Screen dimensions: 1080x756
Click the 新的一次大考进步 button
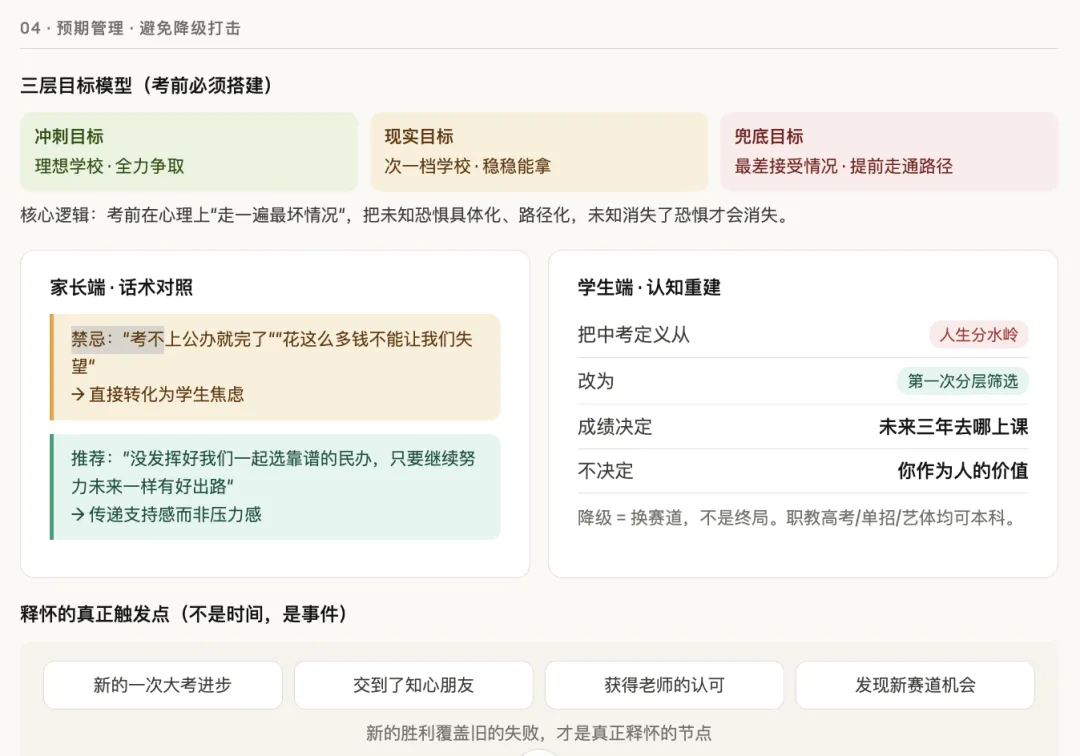[x=162, y=685]
